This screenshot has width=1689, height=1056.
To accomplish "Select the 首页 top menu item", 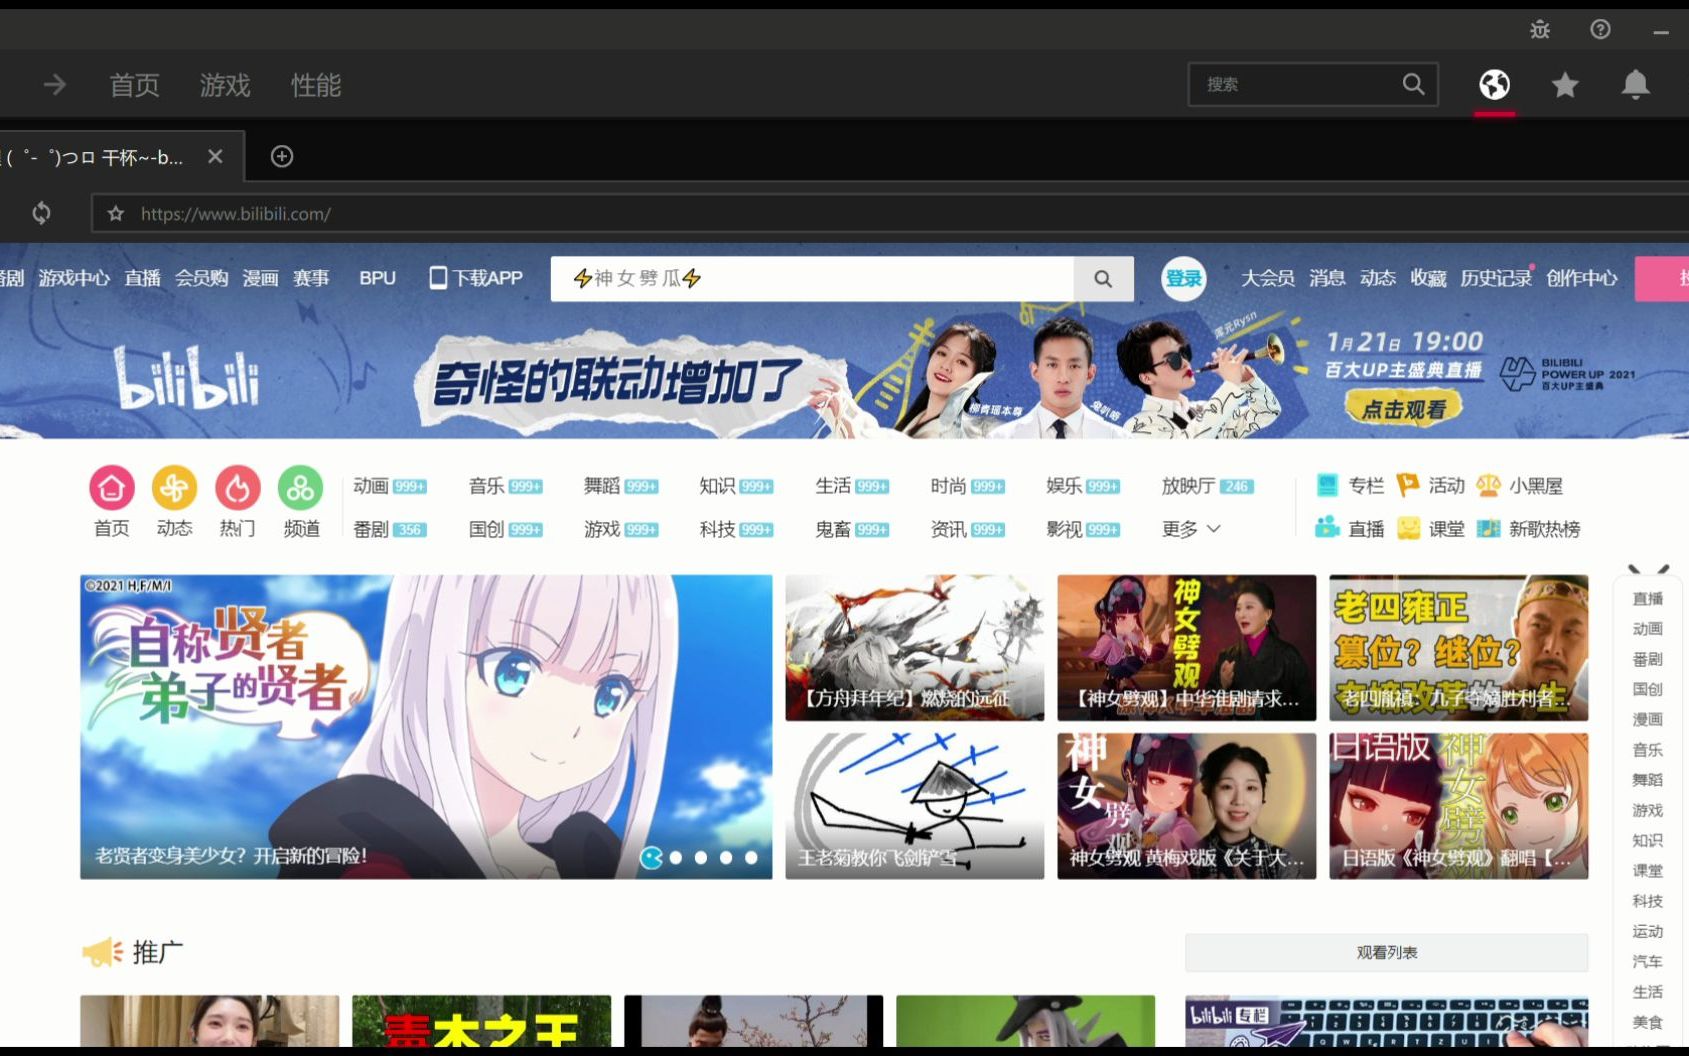I will (x=134, y=85).
